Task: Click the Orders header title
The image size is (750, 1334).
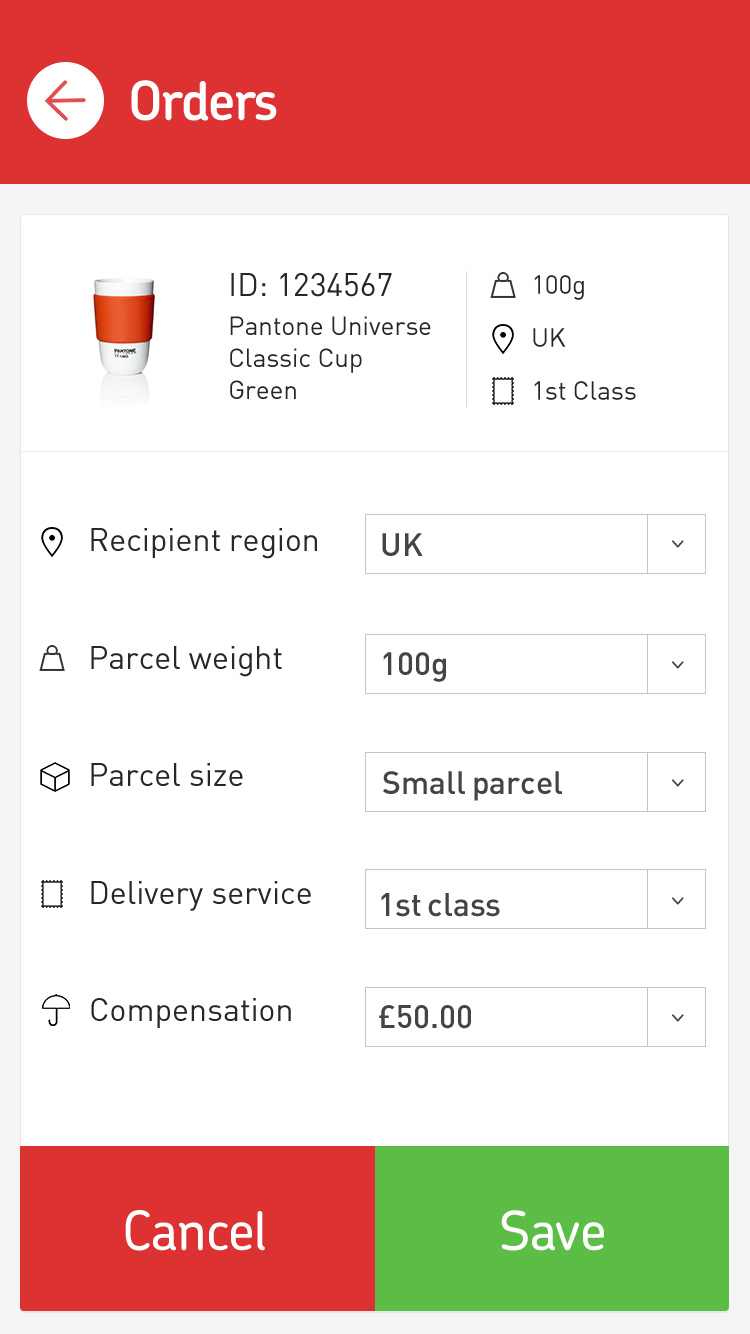Action: coord(203,101)
